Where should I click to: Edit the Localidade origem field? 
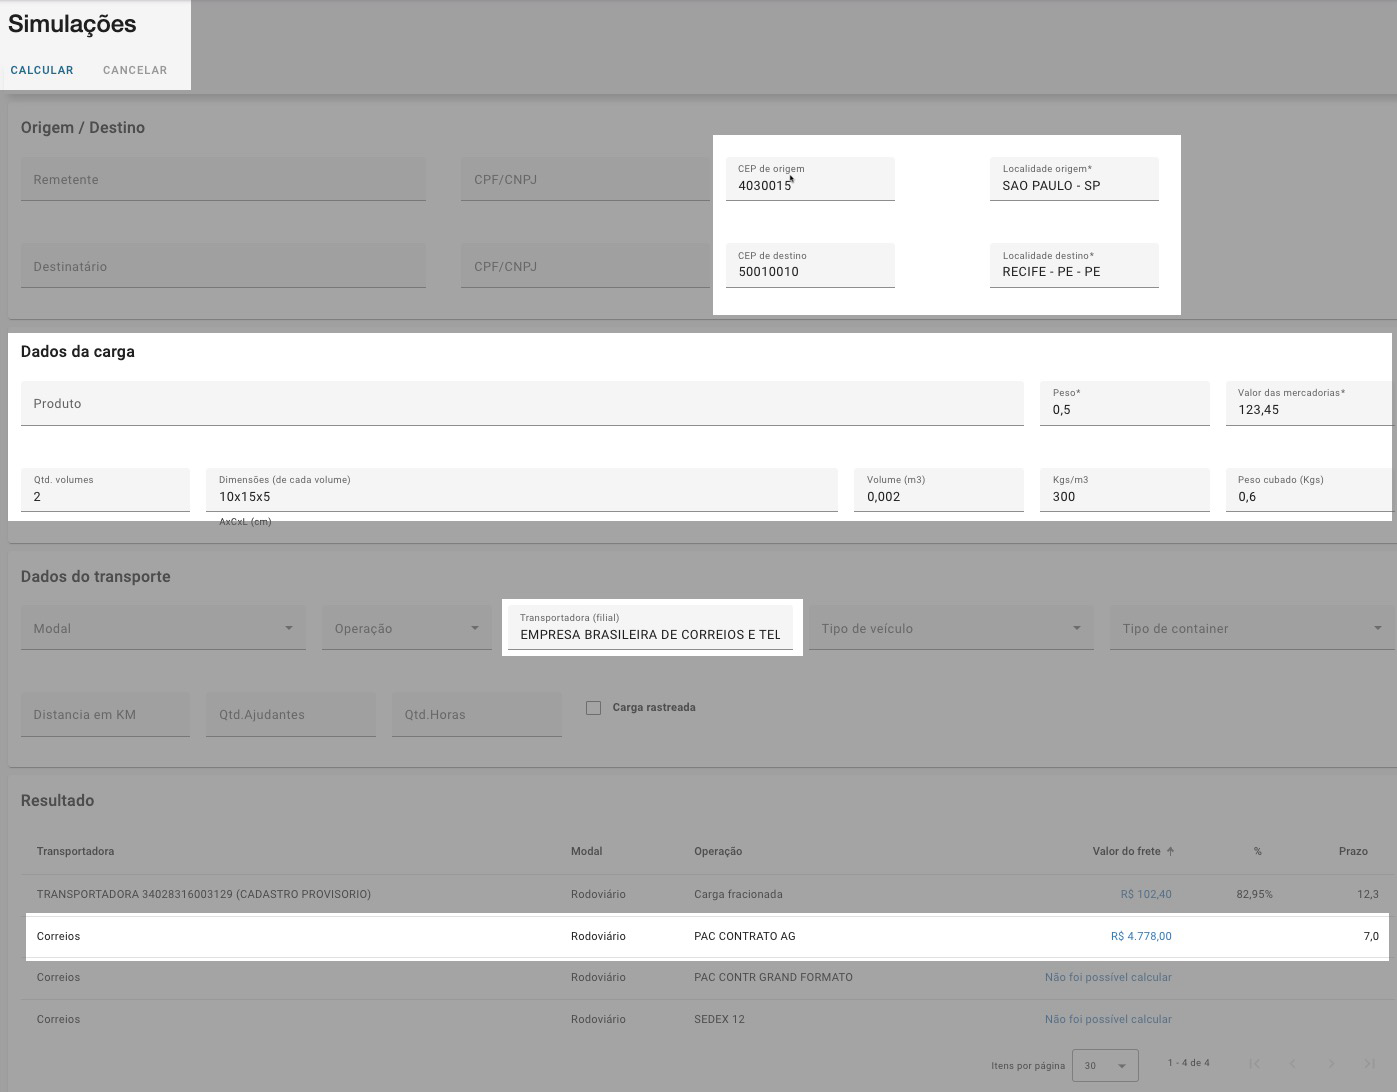pyautogui.click(x=1074, y=179)
